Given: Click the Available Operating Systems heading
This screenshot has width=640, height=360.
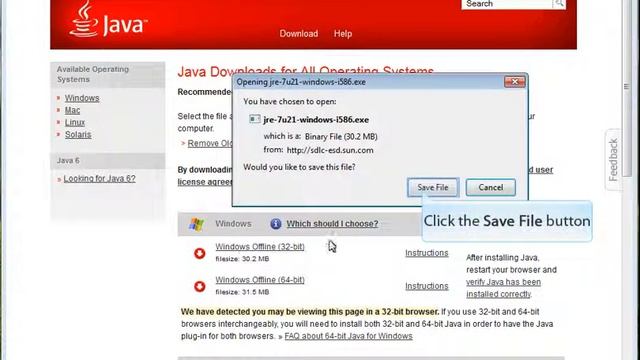Looking at the screenshot, I should pyautogui.click(x=93, y=74).
